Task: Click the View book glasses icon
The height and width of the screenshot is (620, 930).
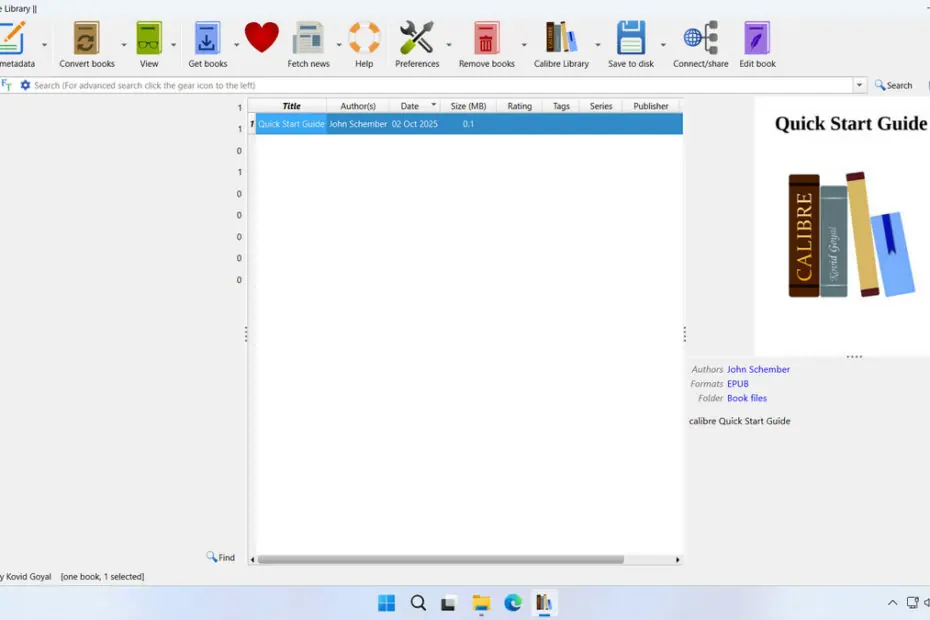Action: (149, 40)
